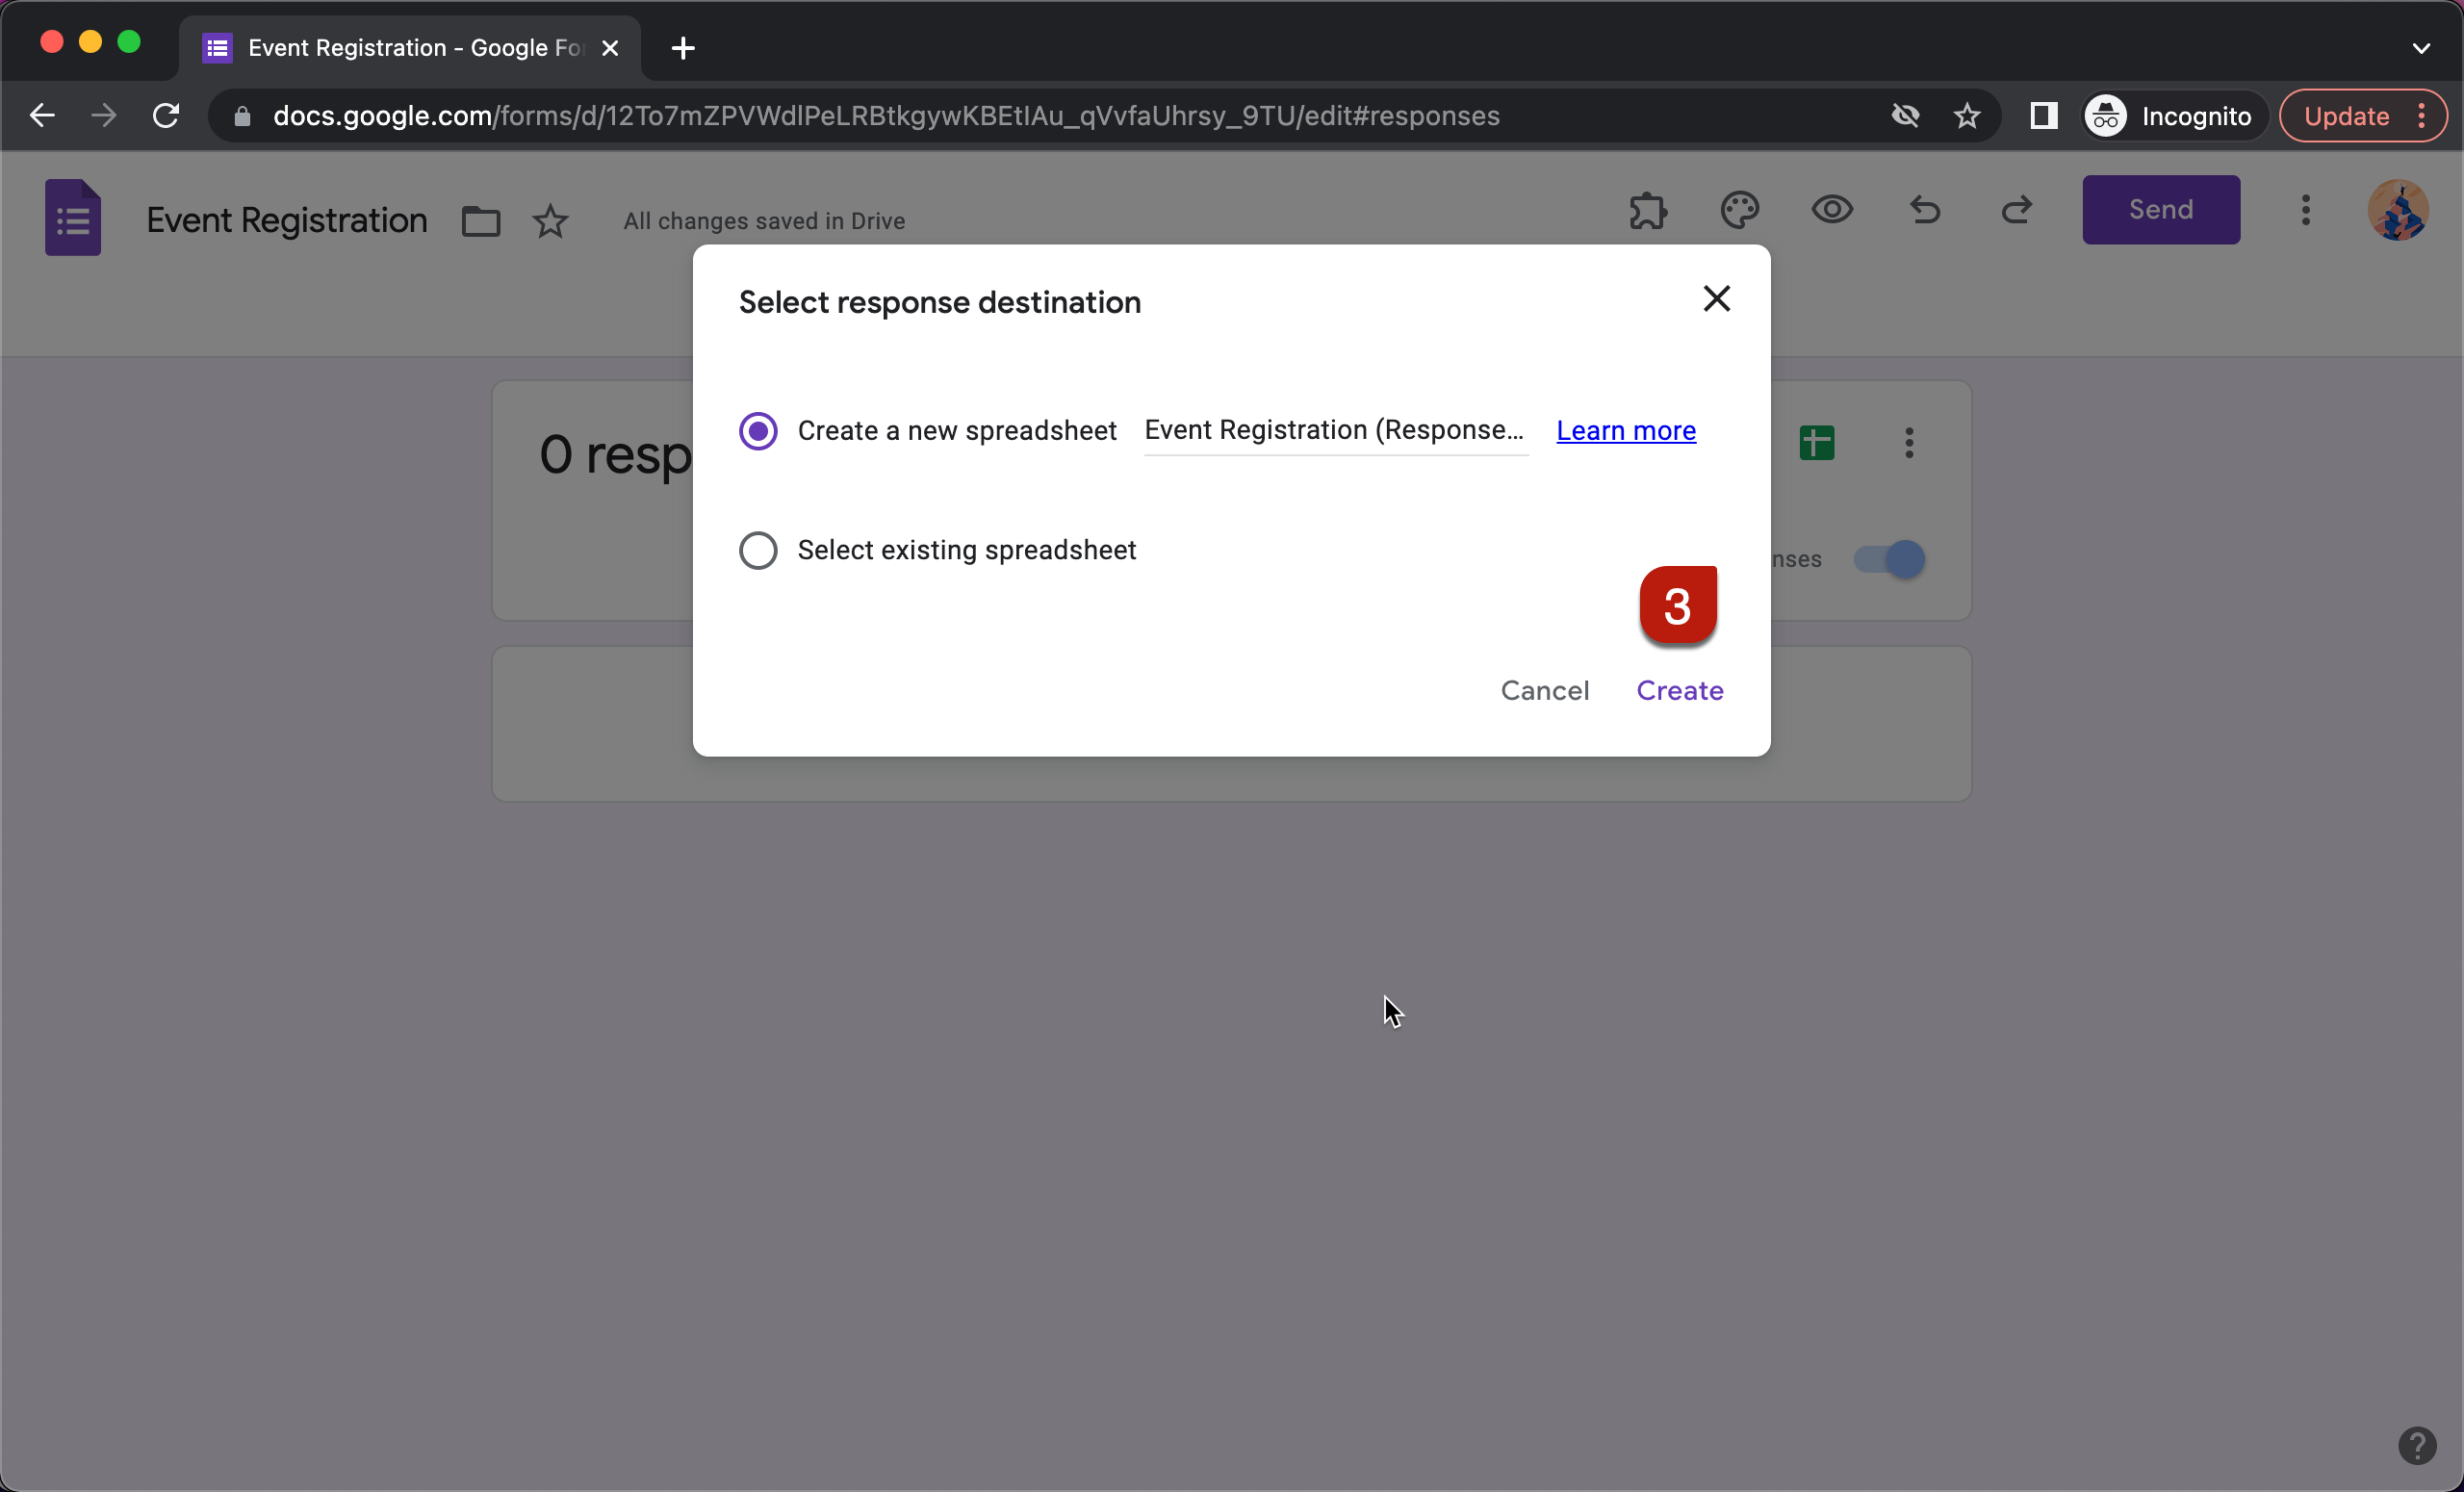Preview the form with the eye icon
Image resolution: width=2464 pixels, height=1492 pixels.
(1831, 210)
